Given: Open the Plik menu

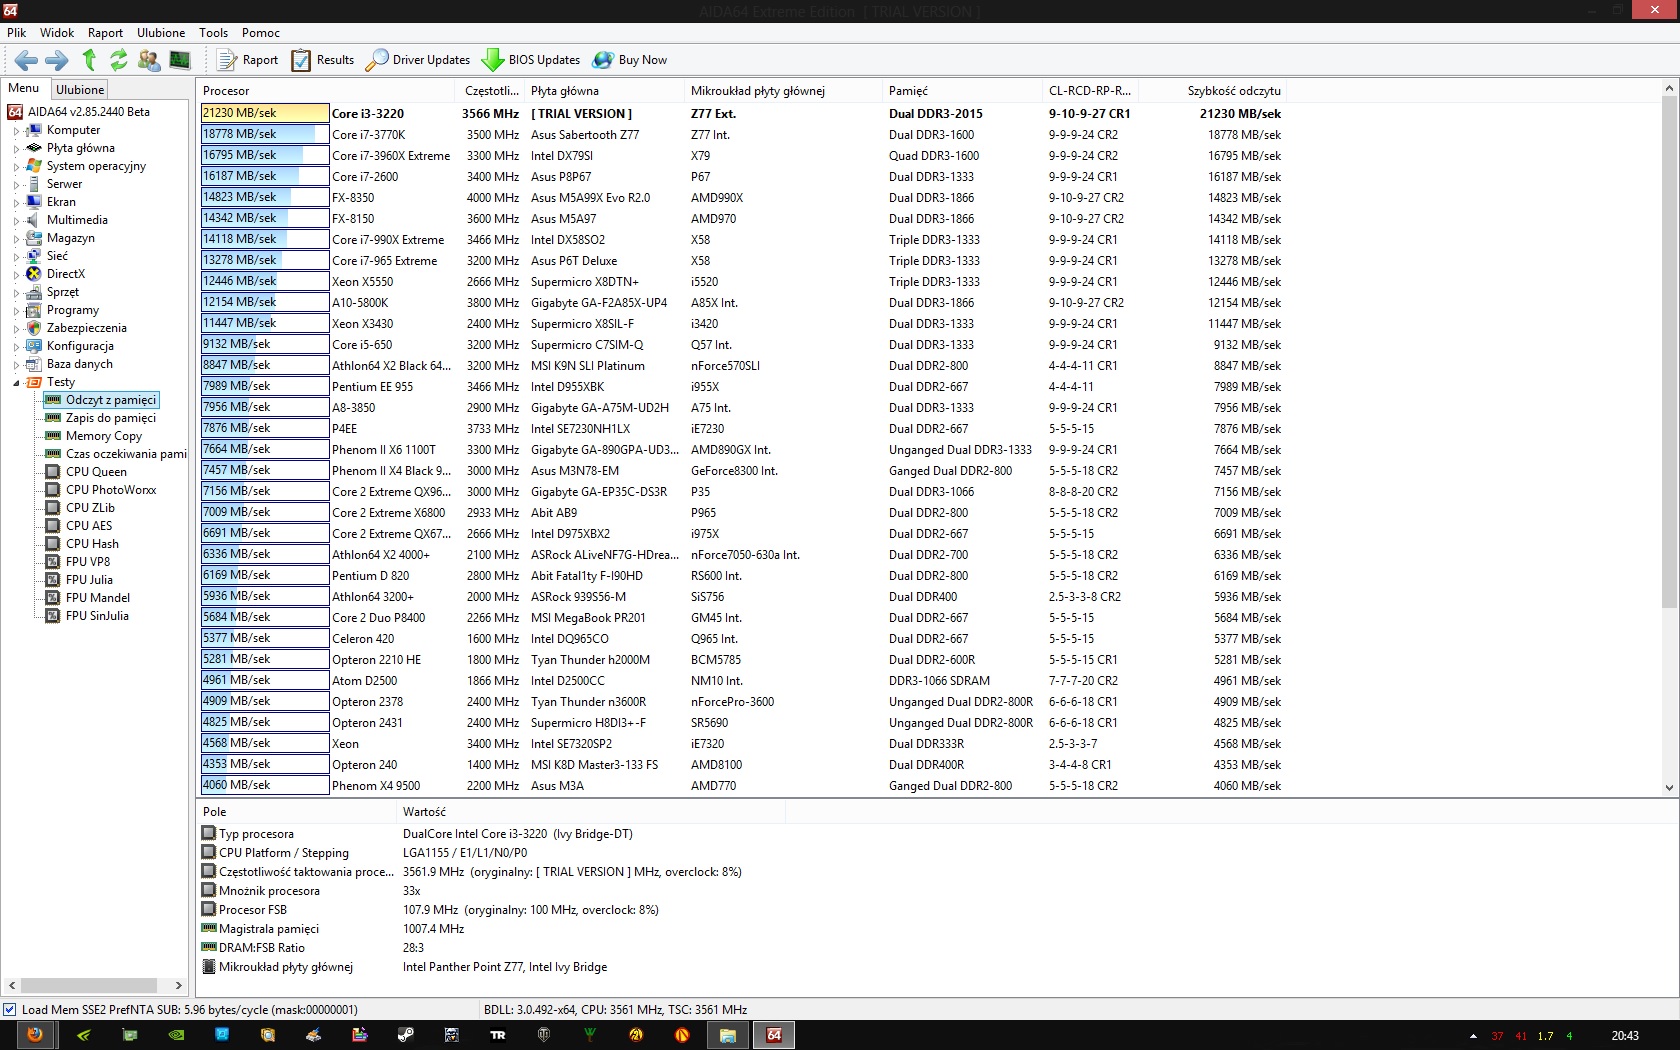Looking at the screenshot, I should click(x=17, y=33).
